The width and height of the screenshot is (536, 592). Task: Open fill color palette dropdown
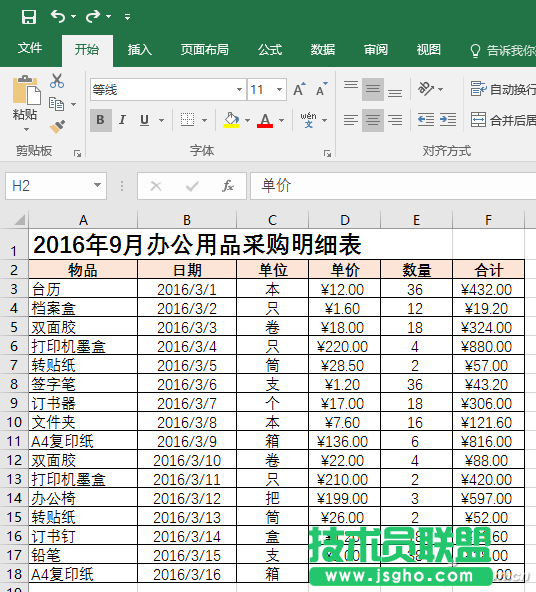pyautogui.click(x=248, y=120)
